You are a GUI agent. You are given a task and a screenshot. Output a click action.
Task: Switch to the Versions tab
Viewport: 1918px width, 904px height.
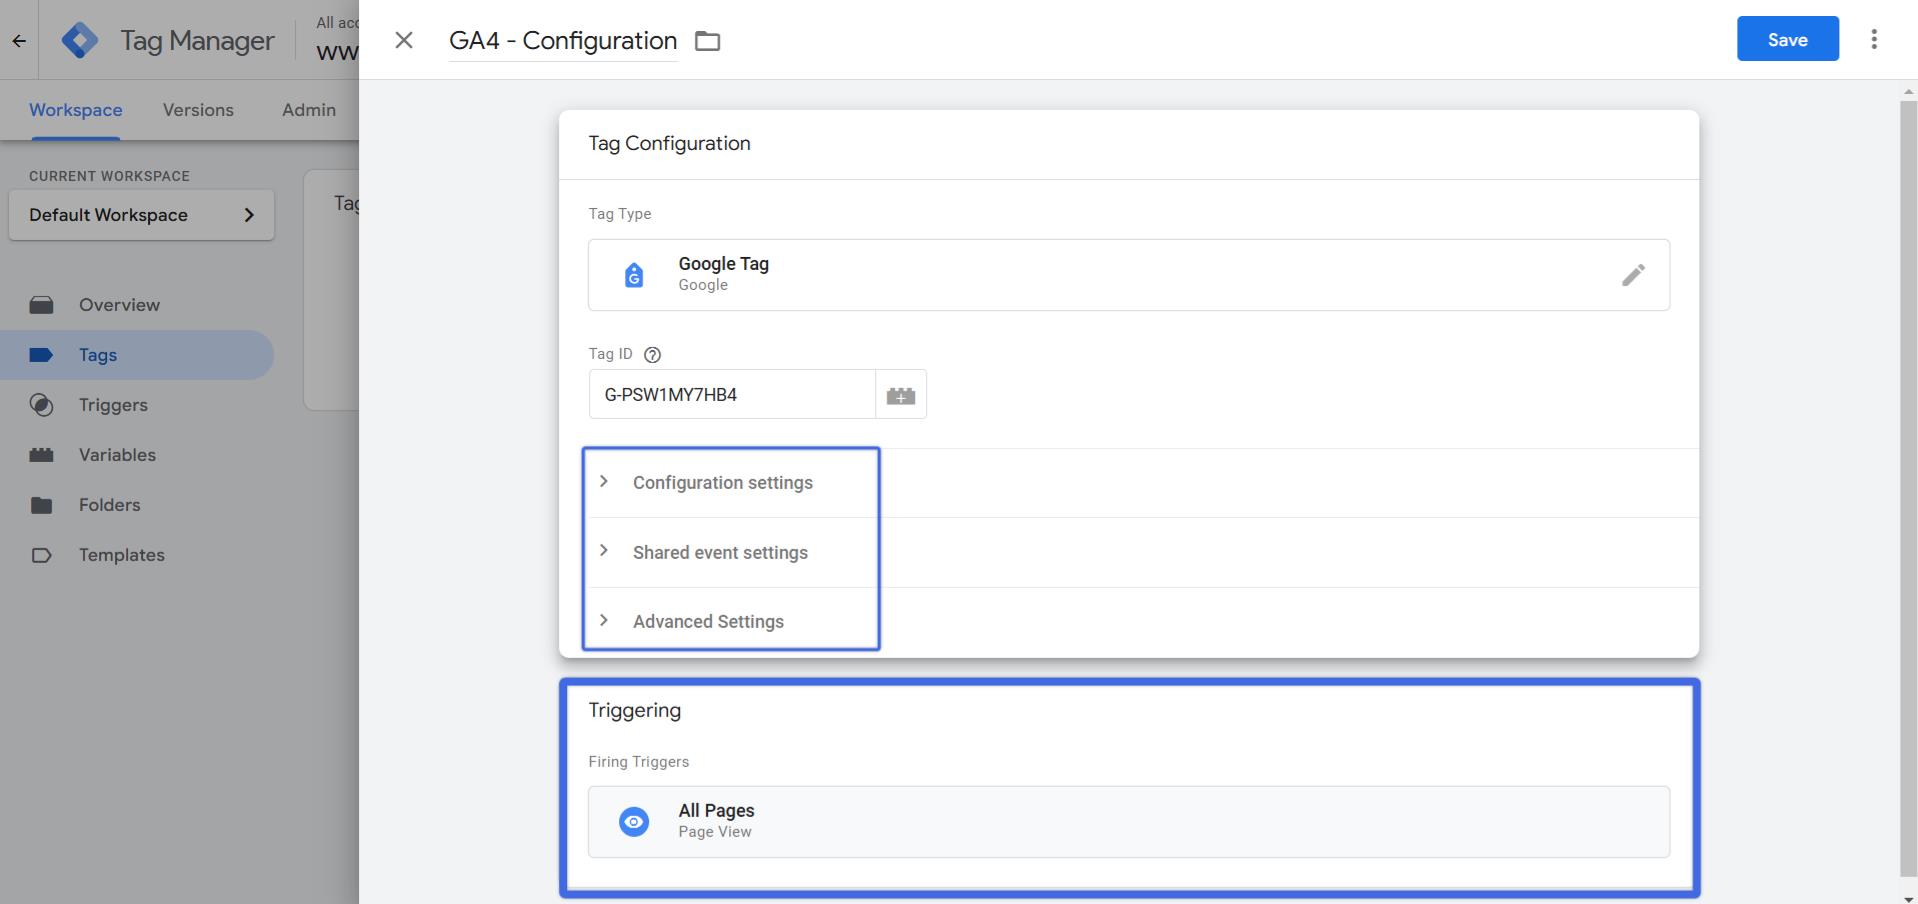tap(198, 110)
